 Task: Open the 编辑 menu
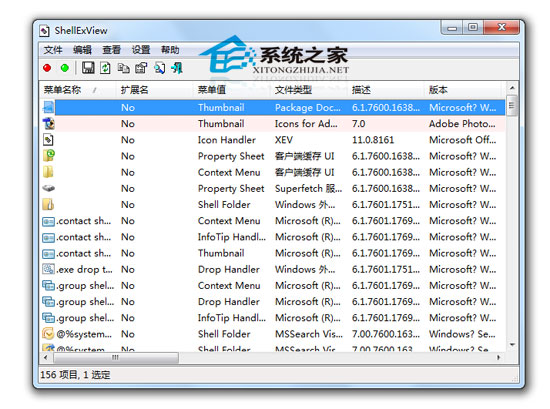(82, 50)
